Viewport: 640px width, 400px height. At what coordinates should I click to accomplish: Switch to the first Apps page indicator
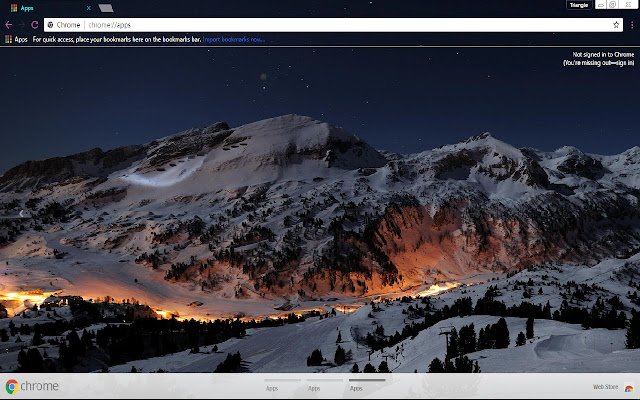[282, 385]
